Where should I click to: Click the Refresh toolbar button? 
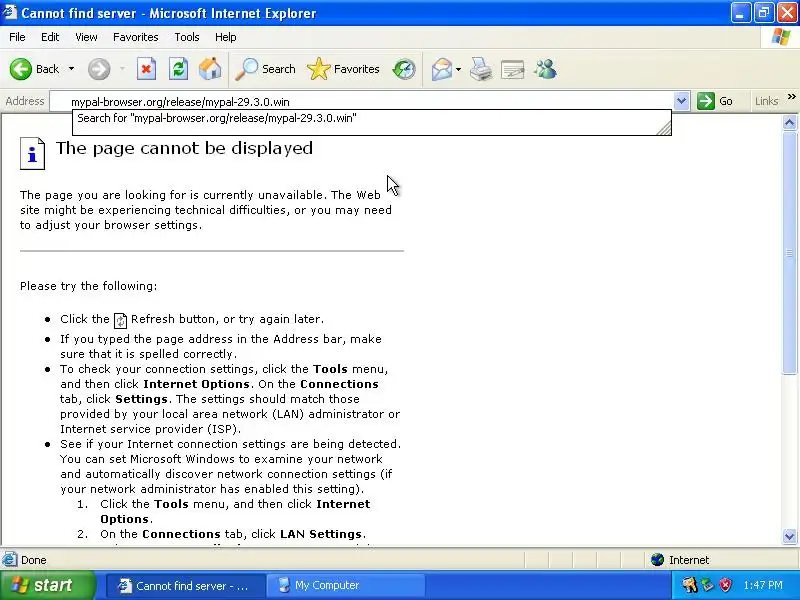[x=179, y=69]
